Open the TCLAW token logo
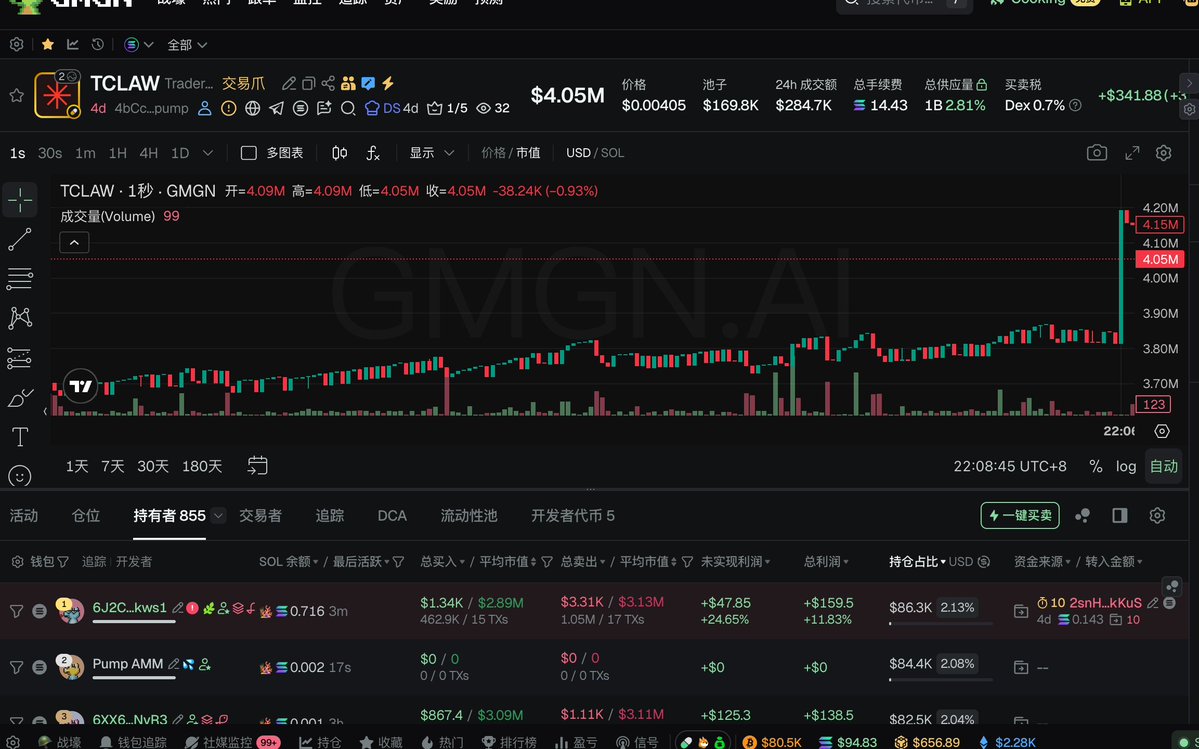This screenshot has height=749, width=1199. coord(57,96)
